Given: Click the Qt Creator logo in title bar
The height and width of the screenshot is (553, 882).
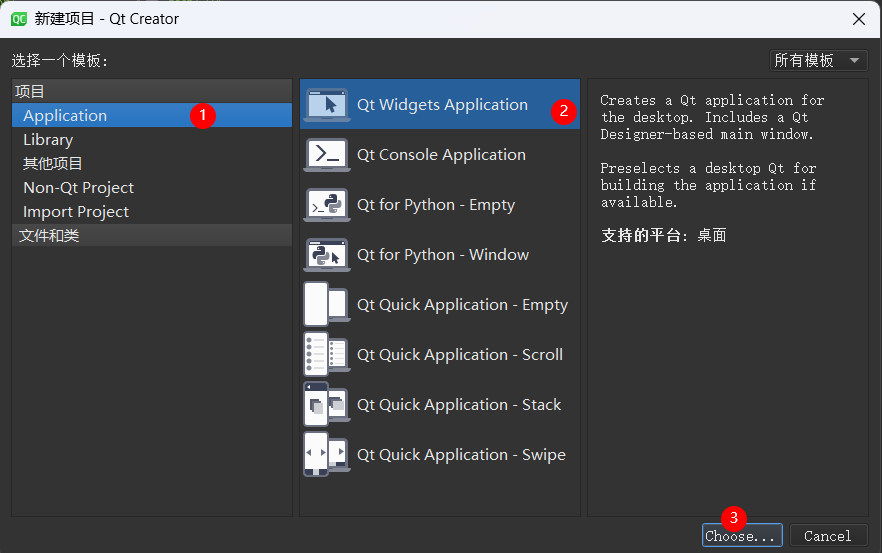Looking at the screenshot, I should coord(18,19).
